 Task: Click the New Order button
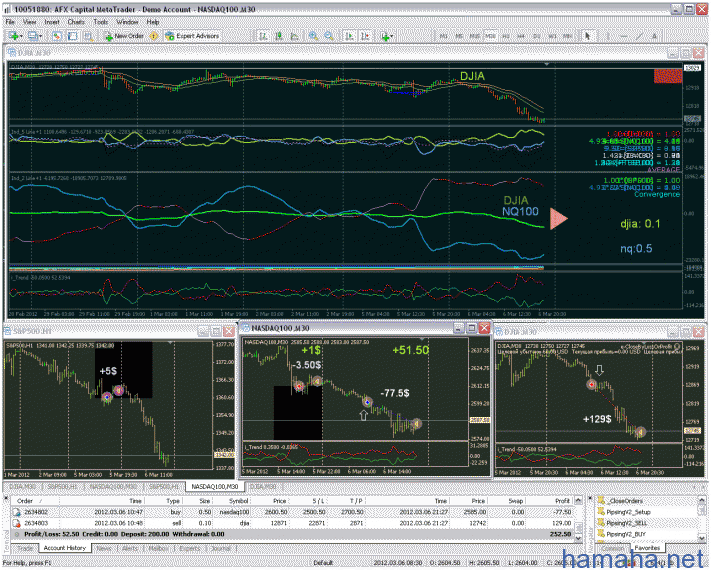point(124,36)
